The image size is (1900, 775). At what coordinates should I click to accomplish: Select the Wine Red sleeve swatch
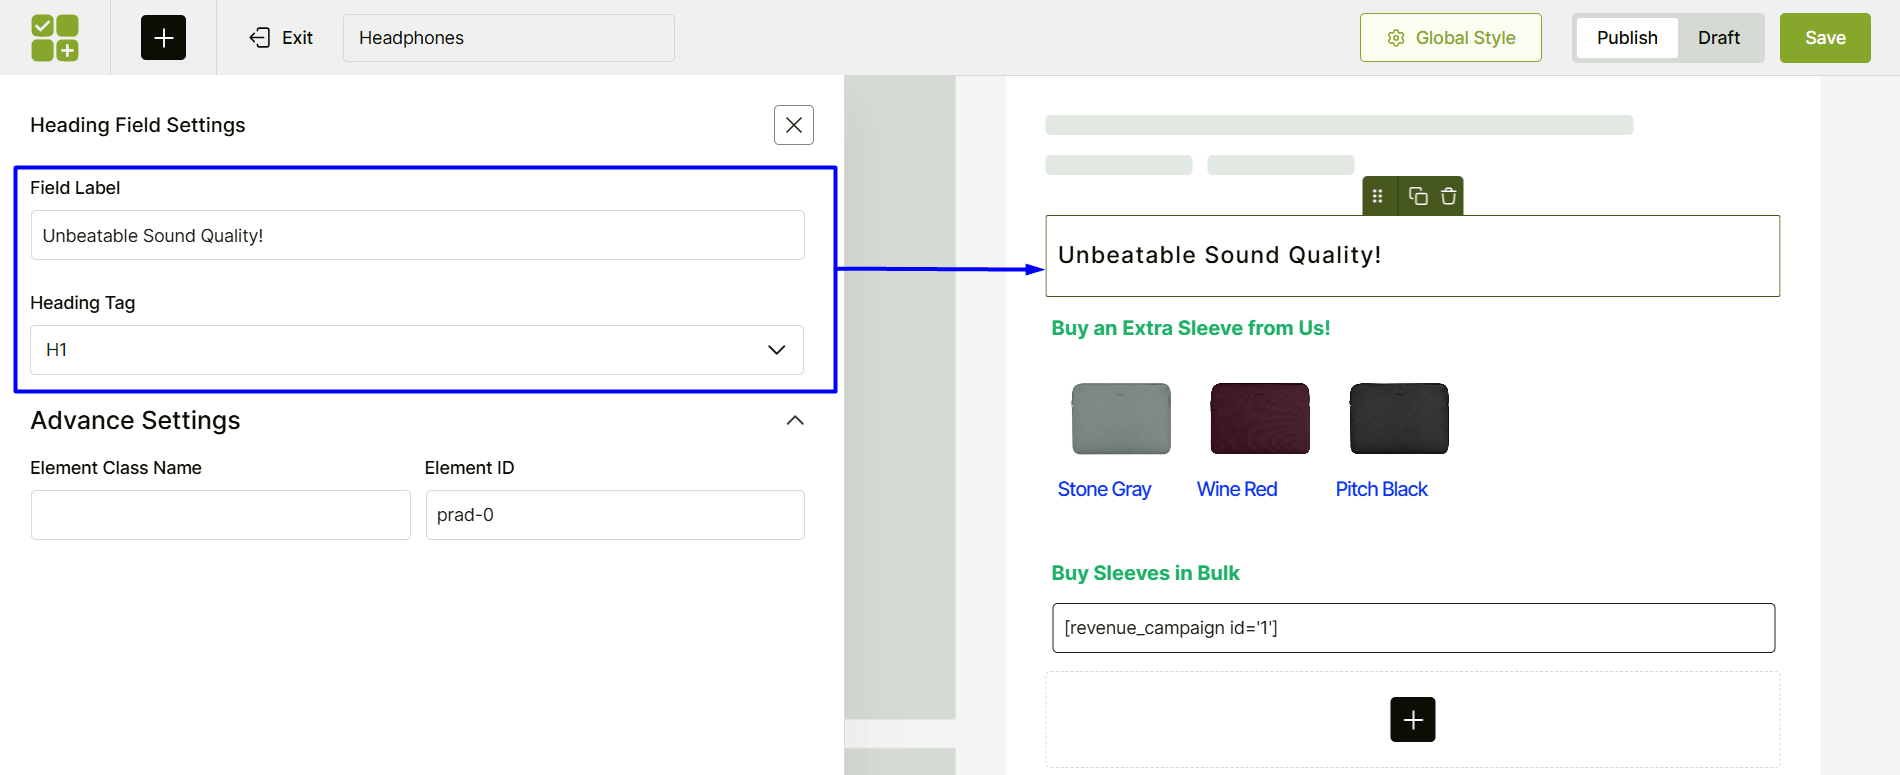coord(1259,419)
